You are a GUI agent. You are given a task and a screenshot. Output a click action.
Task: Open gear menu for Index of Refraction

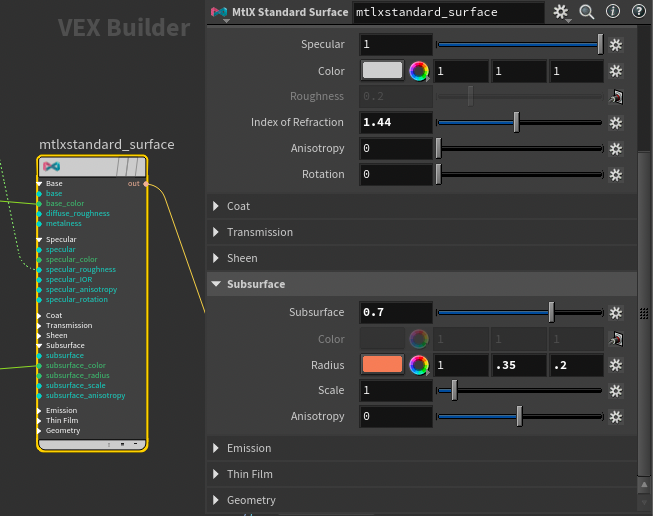point(616,122)
